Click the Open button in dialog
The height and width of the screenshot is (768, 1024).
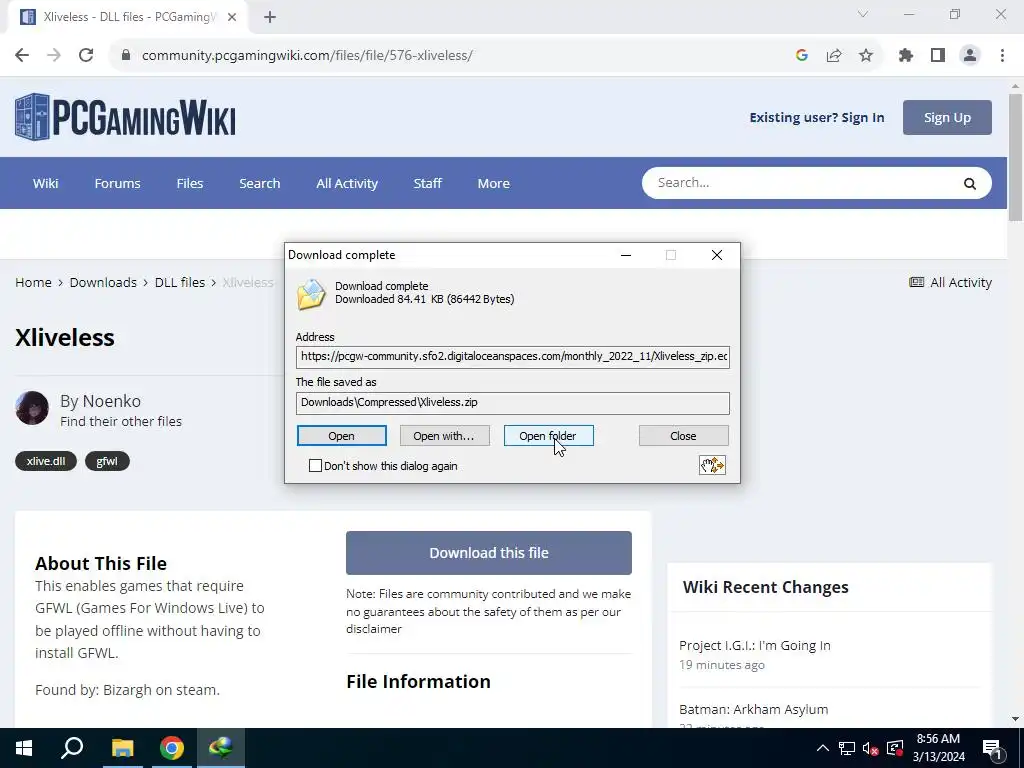point(342,436)
